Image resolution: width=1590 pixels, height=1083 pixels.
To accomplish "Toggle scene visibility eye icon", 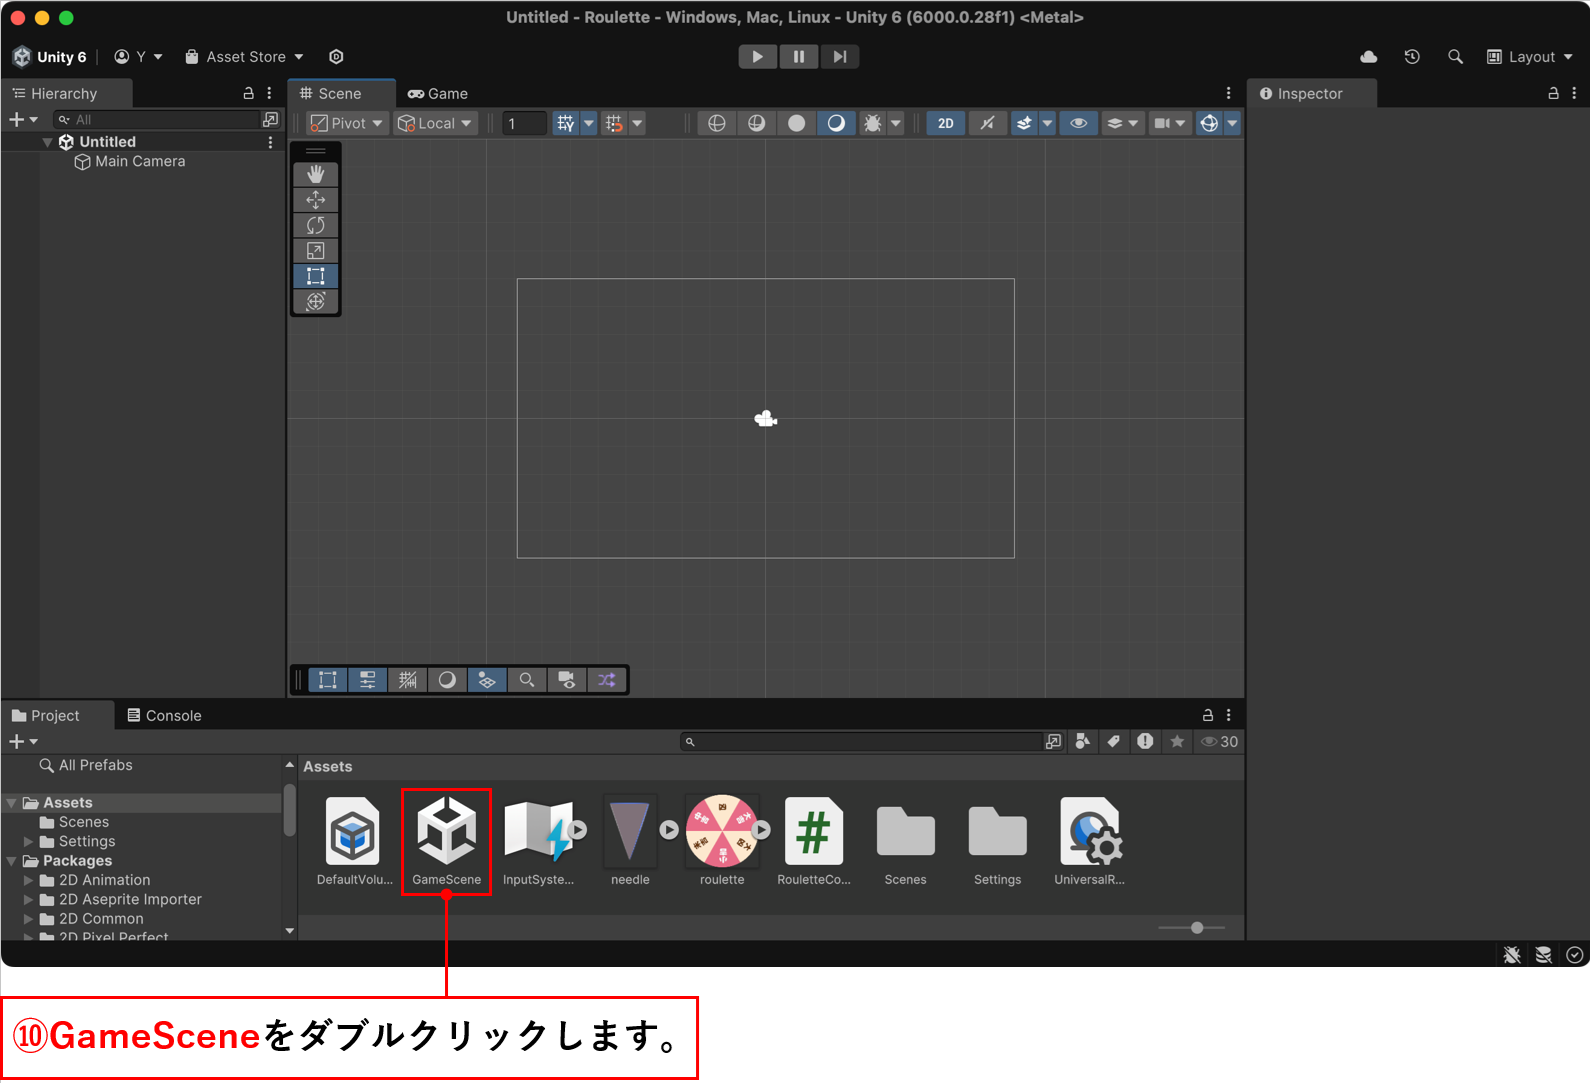I will pyautogui.click(x=1079, y=123).
